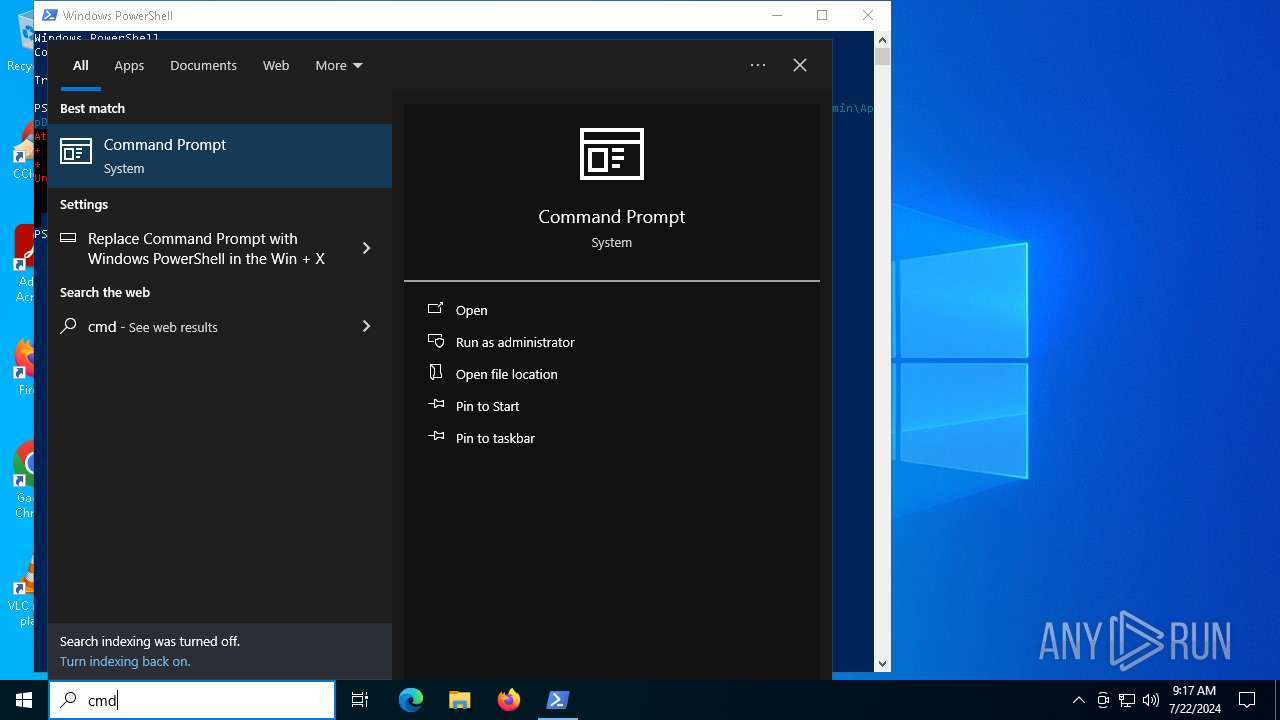Click the taskbar clock and date
The image size is (1280, 720).
1194,700
